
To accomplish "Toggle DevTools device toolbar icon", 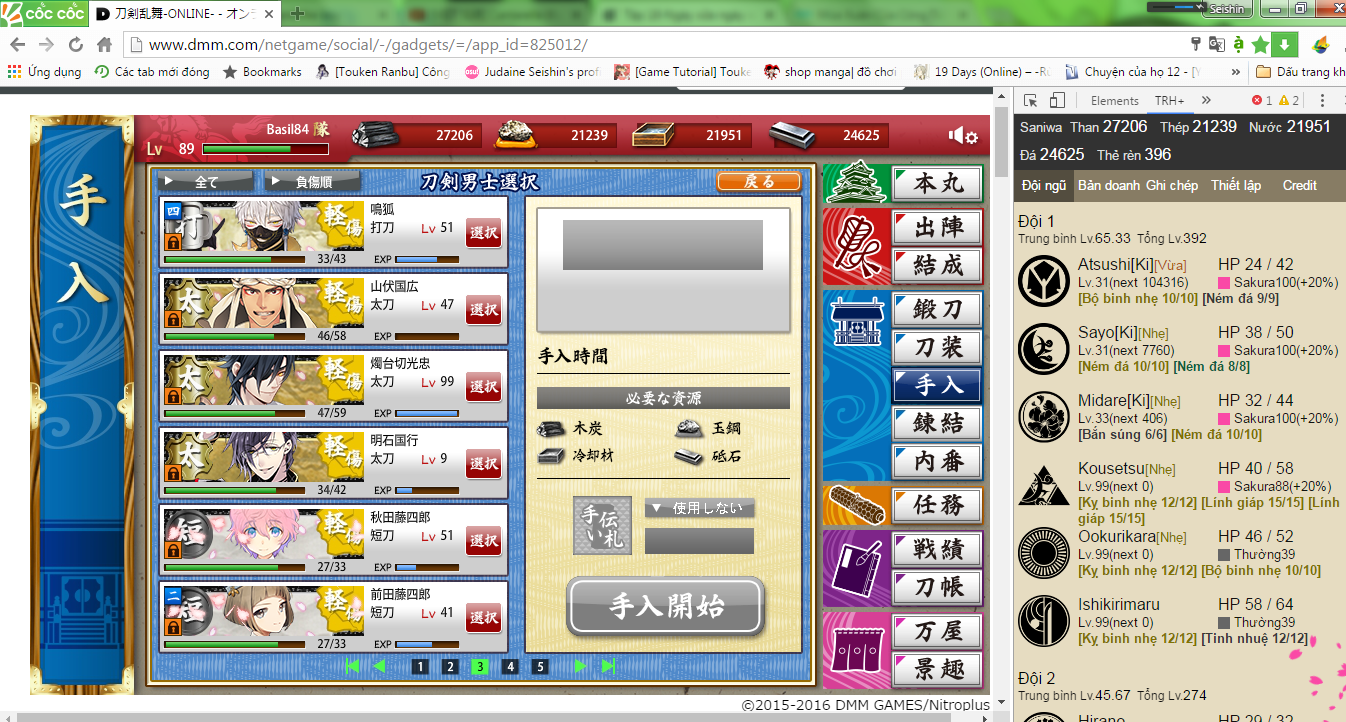I will [1057, 100].
